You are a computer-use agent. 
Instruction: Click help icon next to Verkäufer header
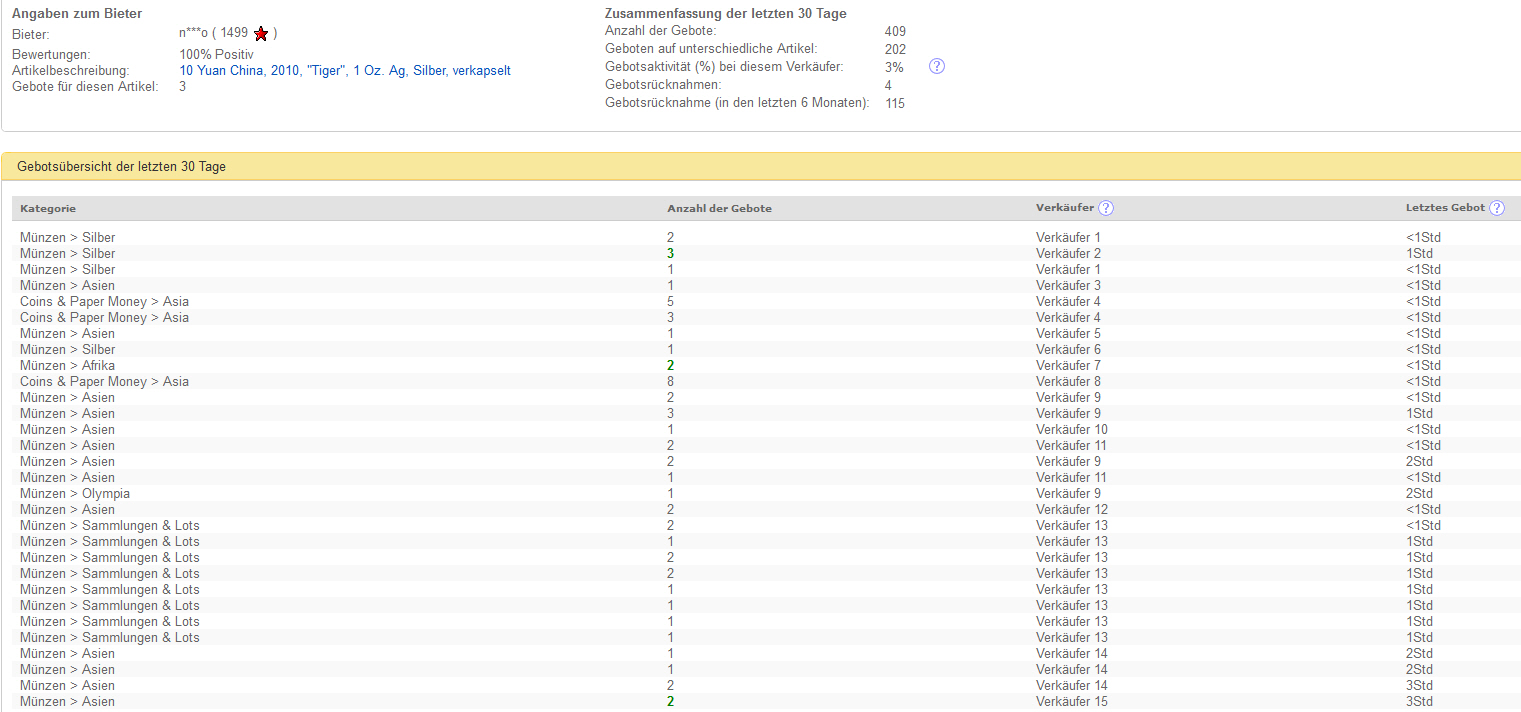pyautogui.click(x=1105, y=208)
